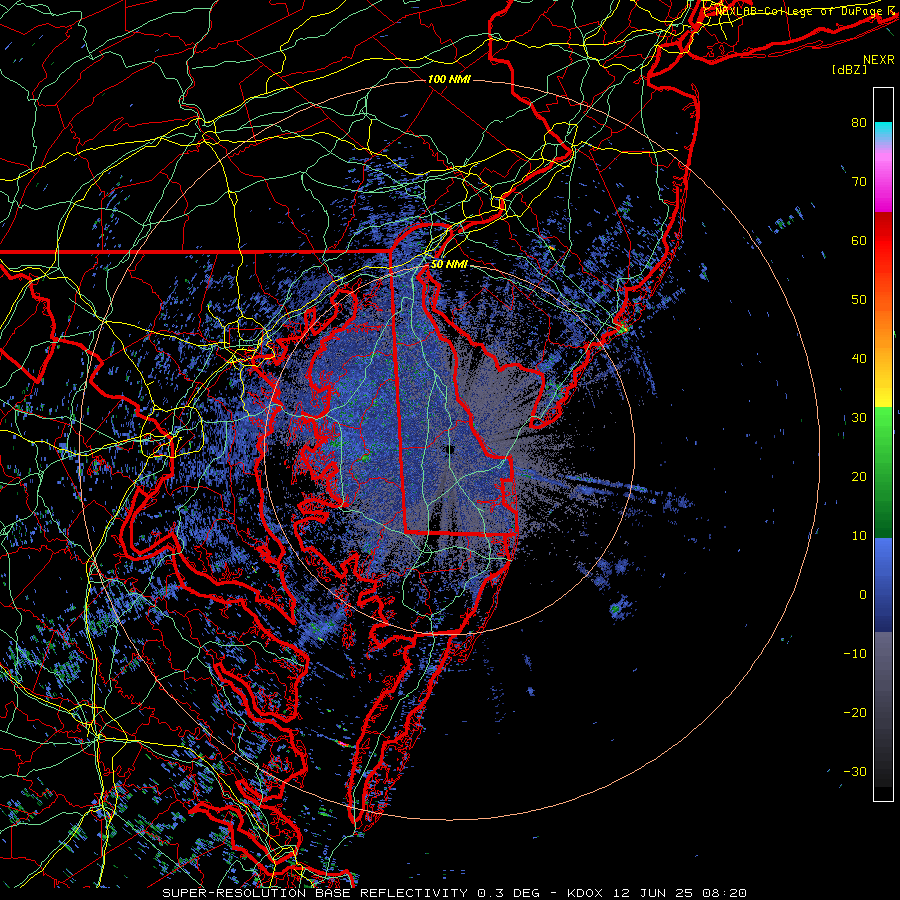Click the "100 NMI" range ring label

click(x=449, y=79)
